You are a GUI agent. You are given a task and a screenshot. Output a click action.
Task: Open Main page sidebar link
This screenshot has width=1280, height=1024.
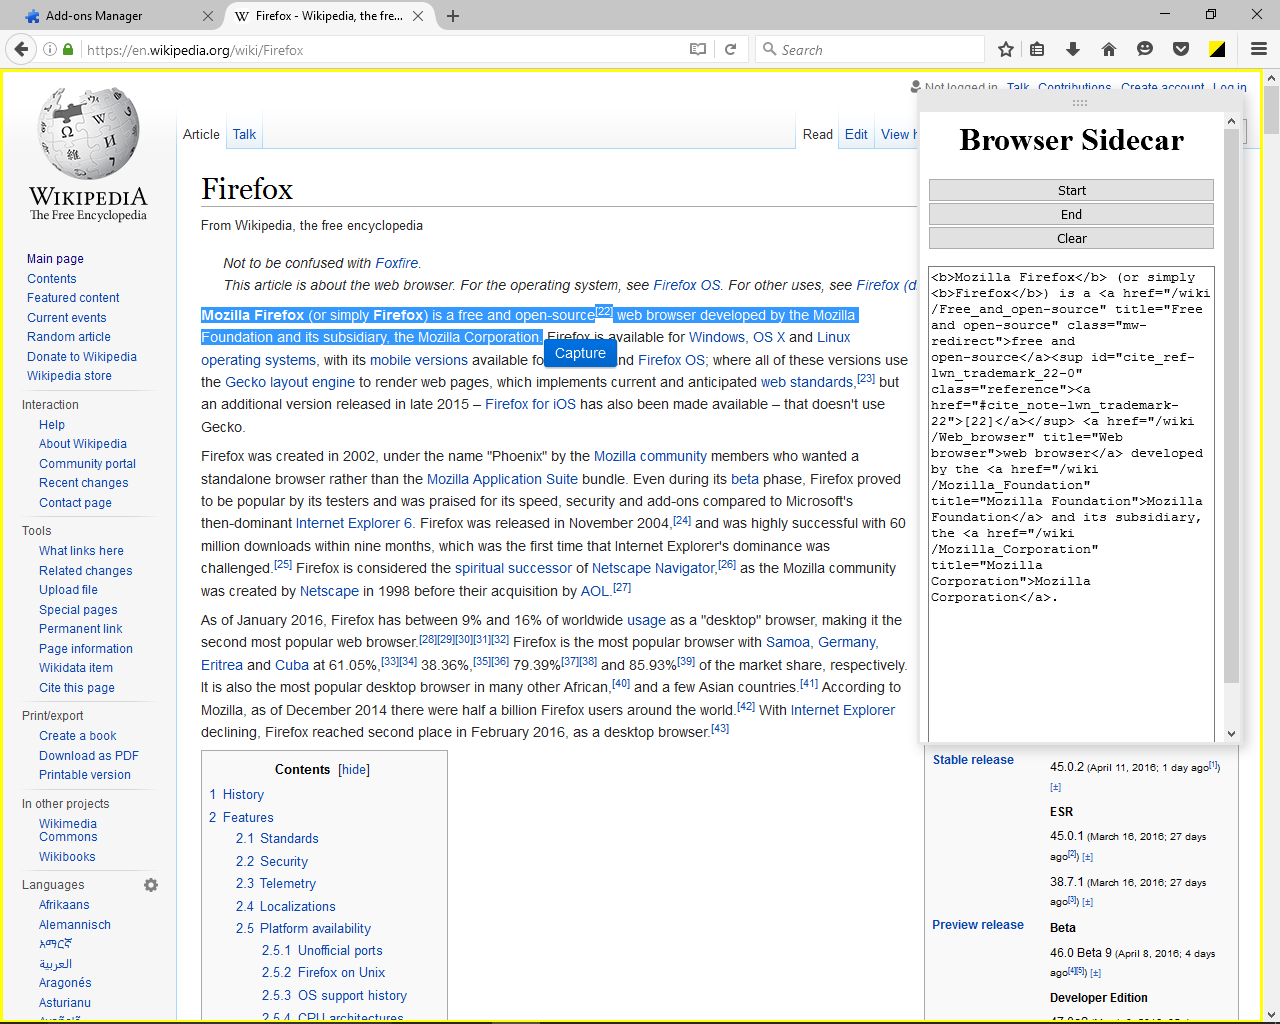coord(55,259)
